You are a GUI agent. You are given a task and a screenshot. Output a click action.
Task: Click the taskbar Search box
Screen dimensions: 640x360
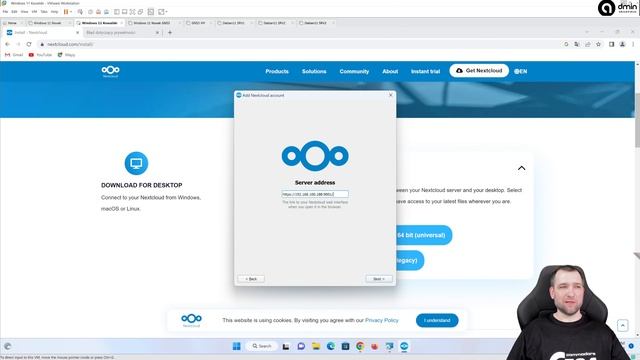[262, 346]
